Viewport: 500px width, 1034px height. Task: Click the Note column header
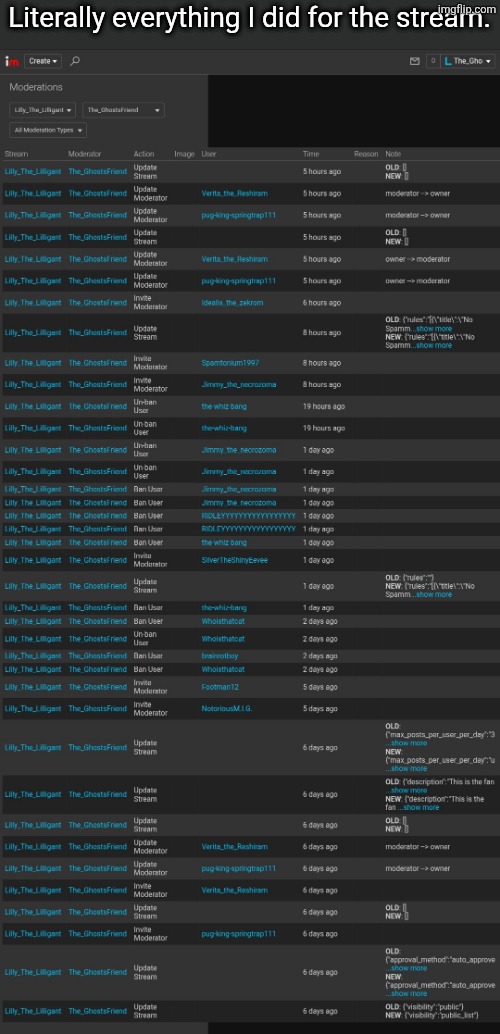click(393, 154)
